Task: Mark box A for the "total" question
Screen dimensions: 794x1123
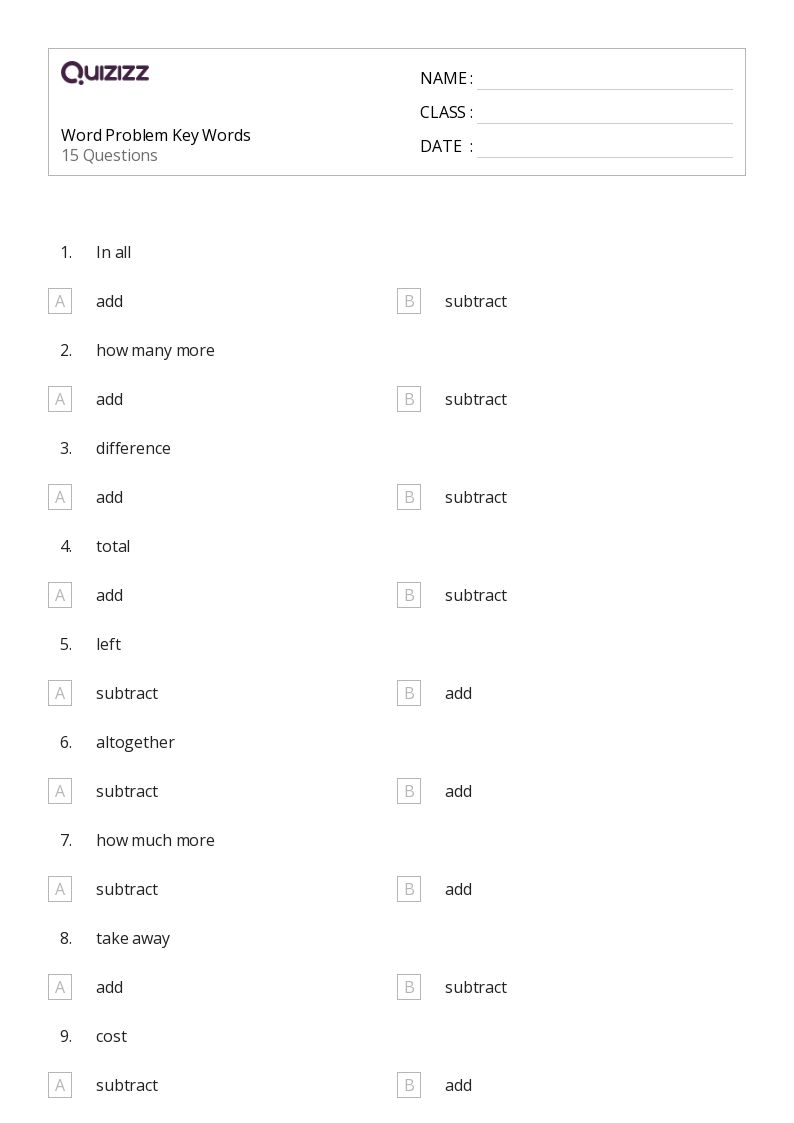Action: [60, 595]
